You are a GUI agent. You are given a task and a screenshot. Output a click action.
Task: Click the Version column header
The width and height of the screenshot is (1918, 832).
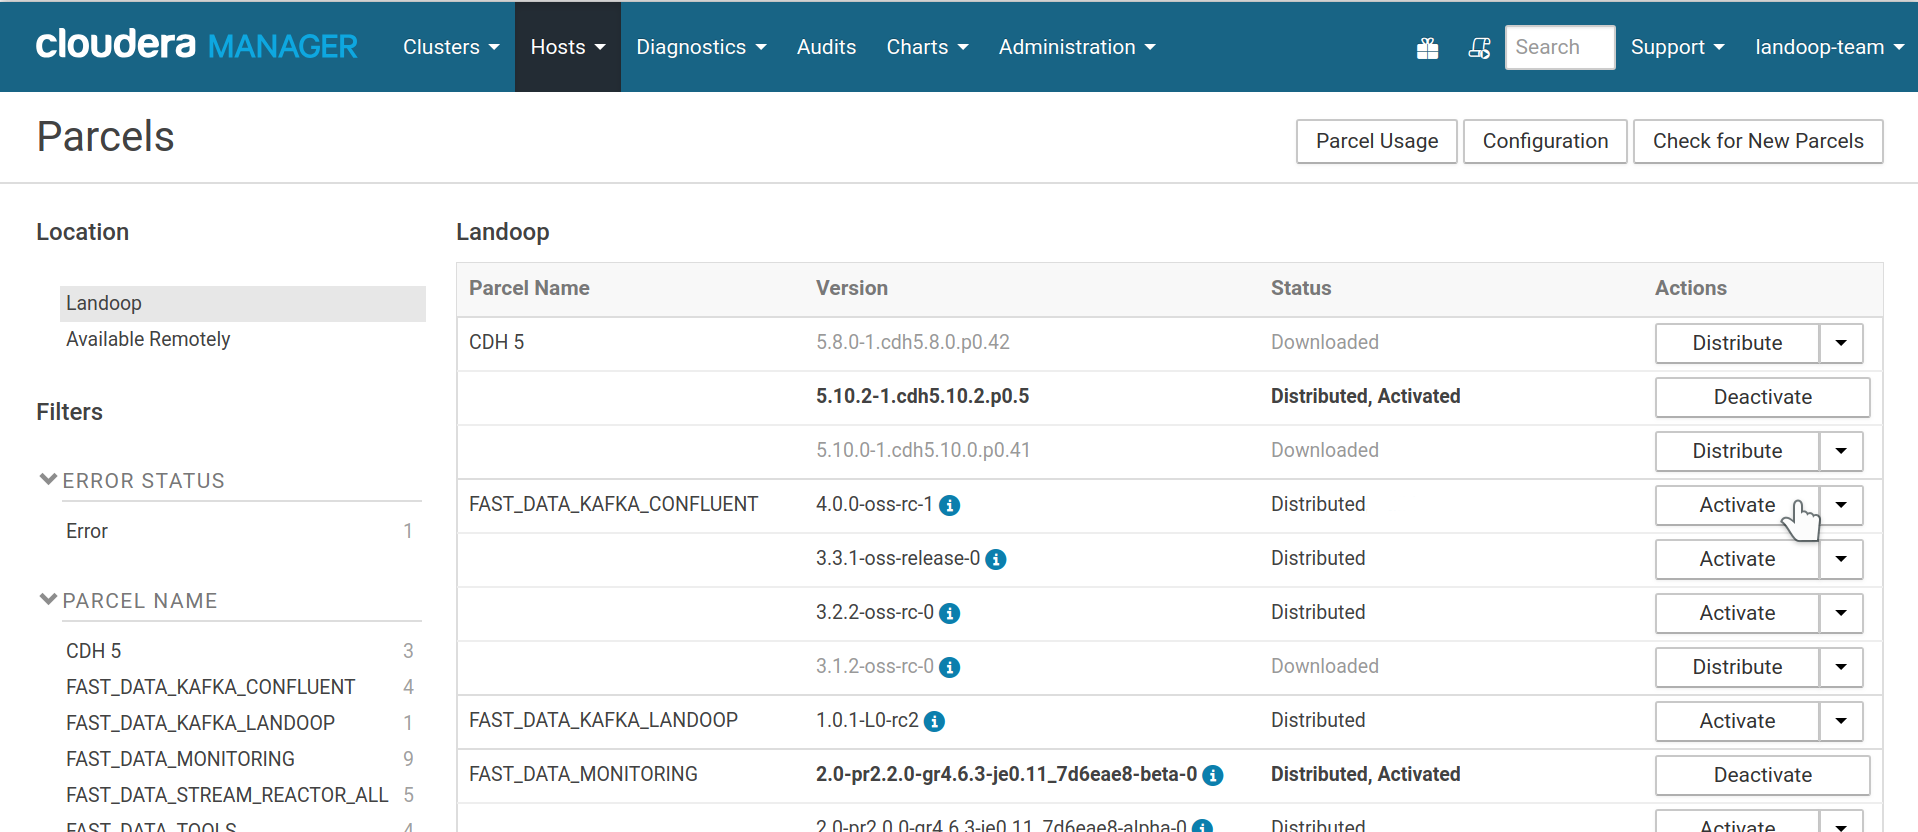tap(852, 288)
